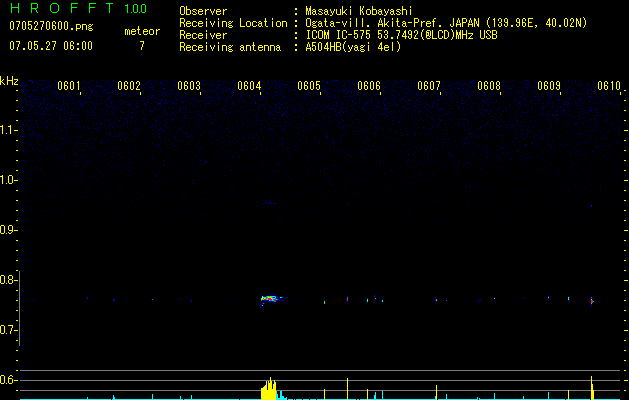Click the Receiver field label

pos(203,35)
